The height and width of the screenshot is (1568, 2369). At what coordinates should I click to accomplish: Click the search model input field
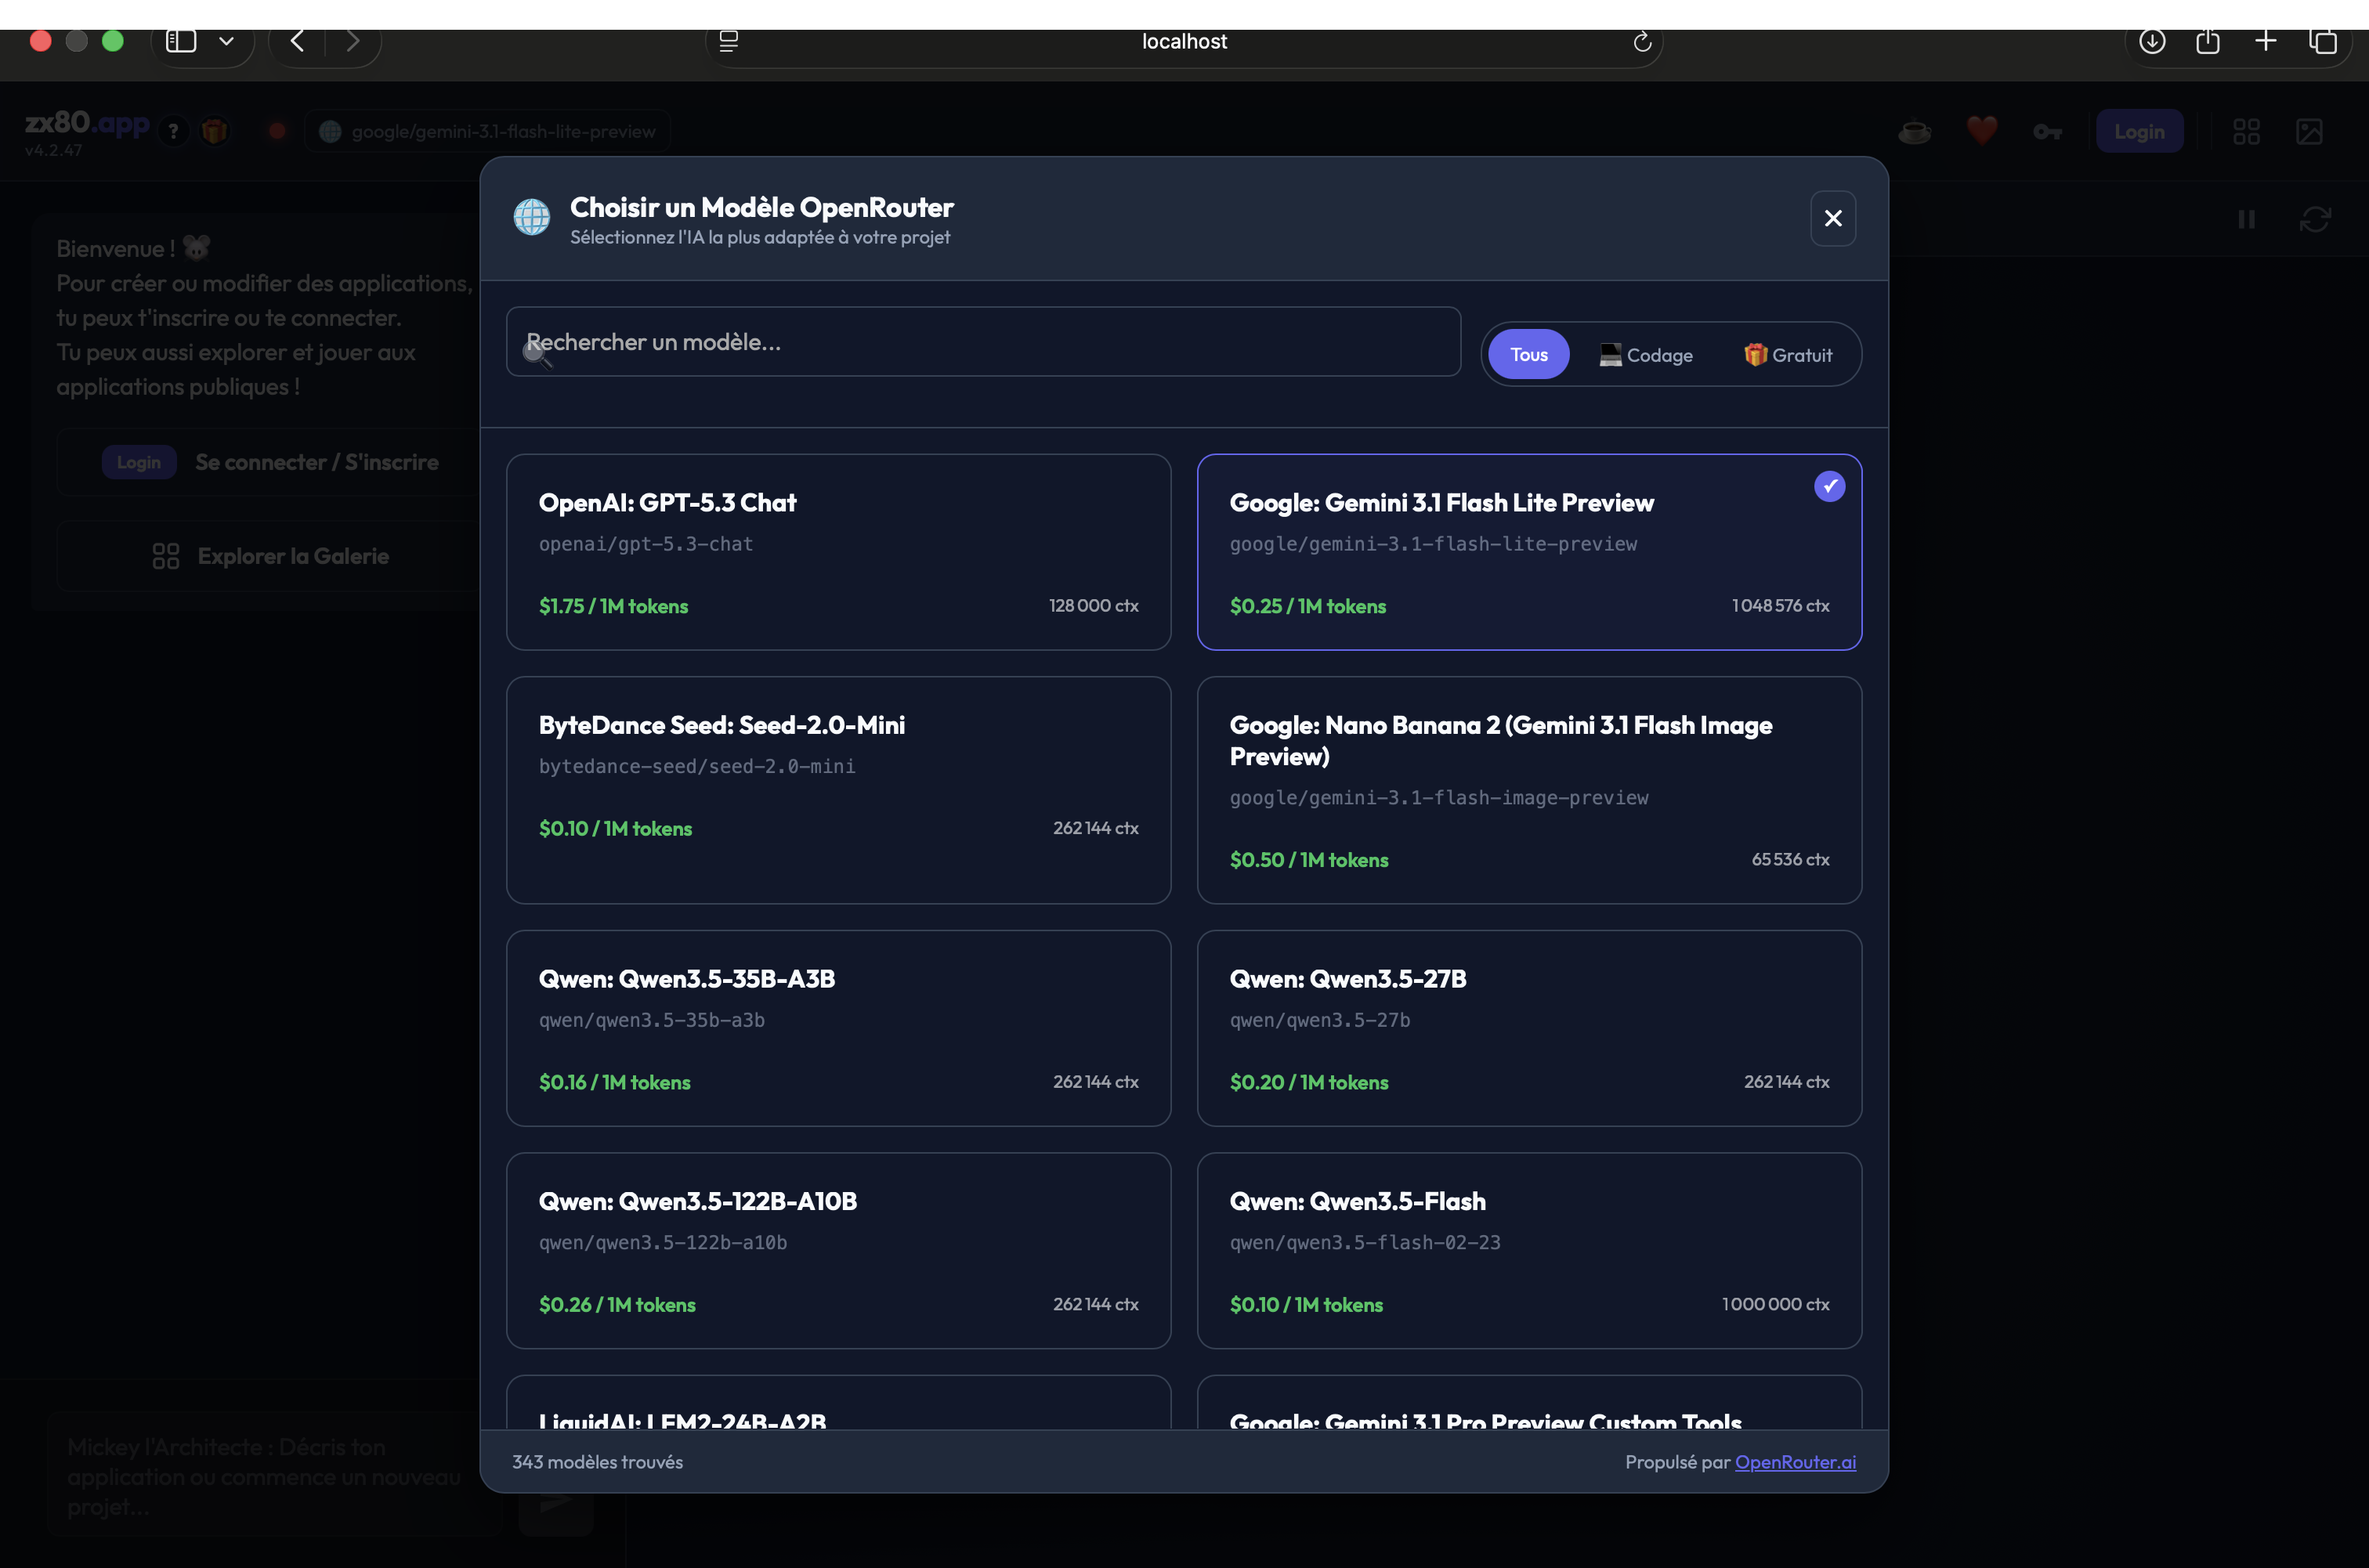tap(983, 342)
